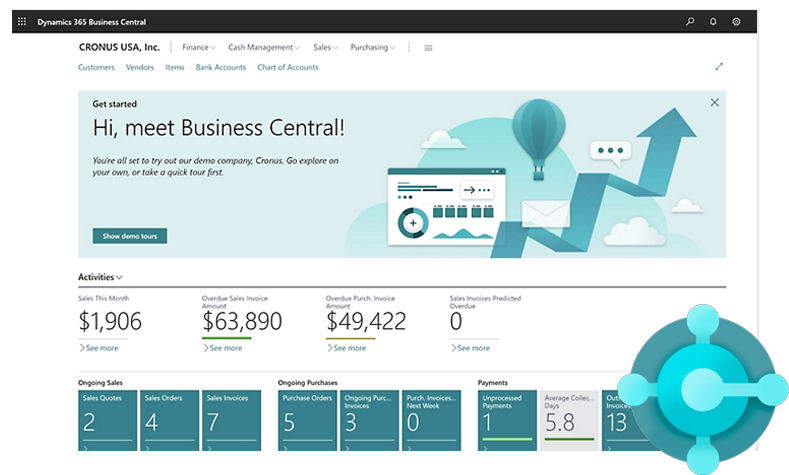Click the CRONUS USA, Inc. company name
Screen dimensions: 789x475
click(x=119, y=47)
